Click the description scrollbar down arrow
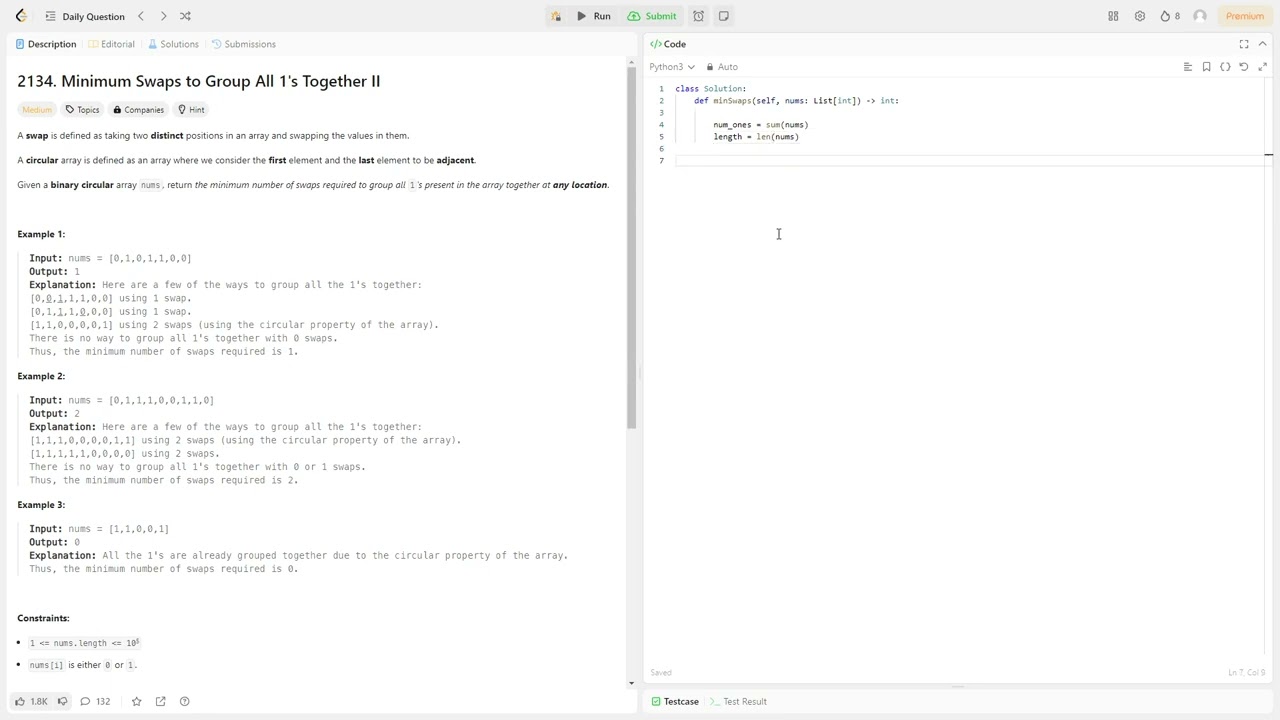This screenshot has height=720, width=1280. 631,683
